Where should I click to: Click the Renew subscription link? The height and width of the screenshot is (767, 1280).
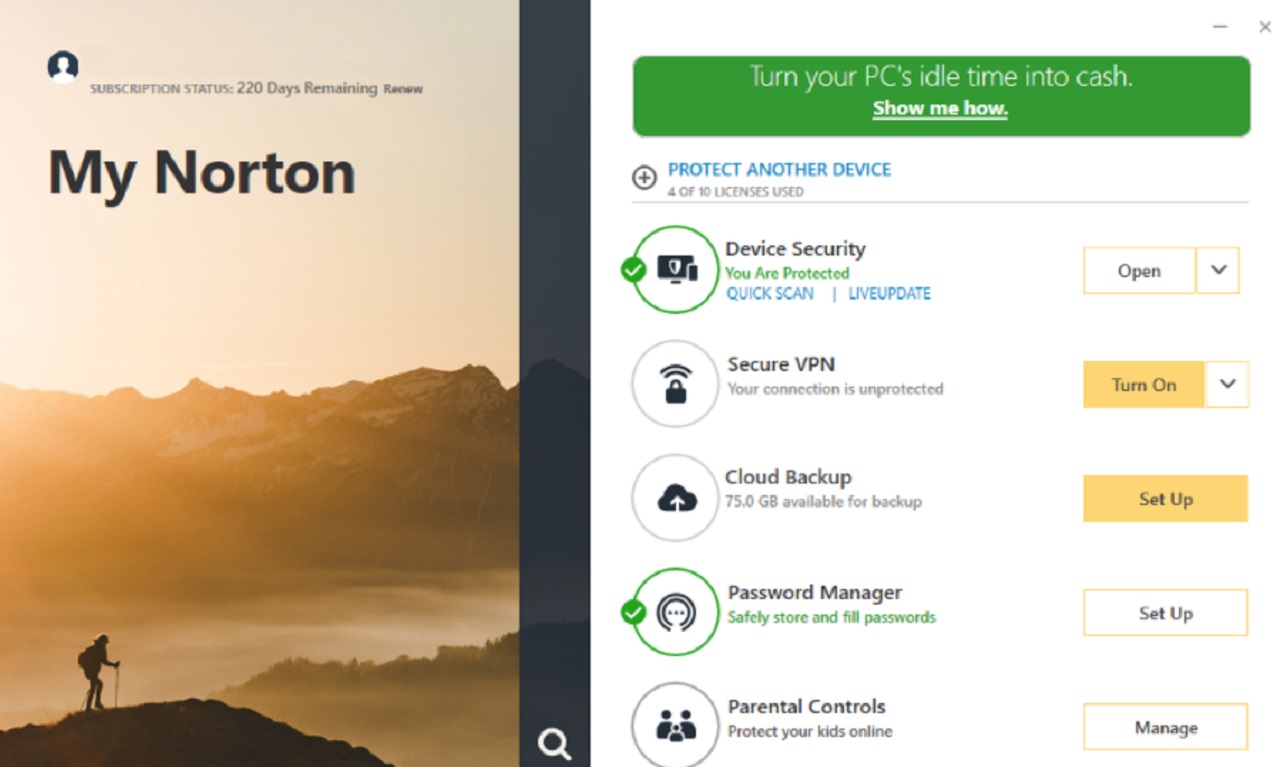(403, 89)
